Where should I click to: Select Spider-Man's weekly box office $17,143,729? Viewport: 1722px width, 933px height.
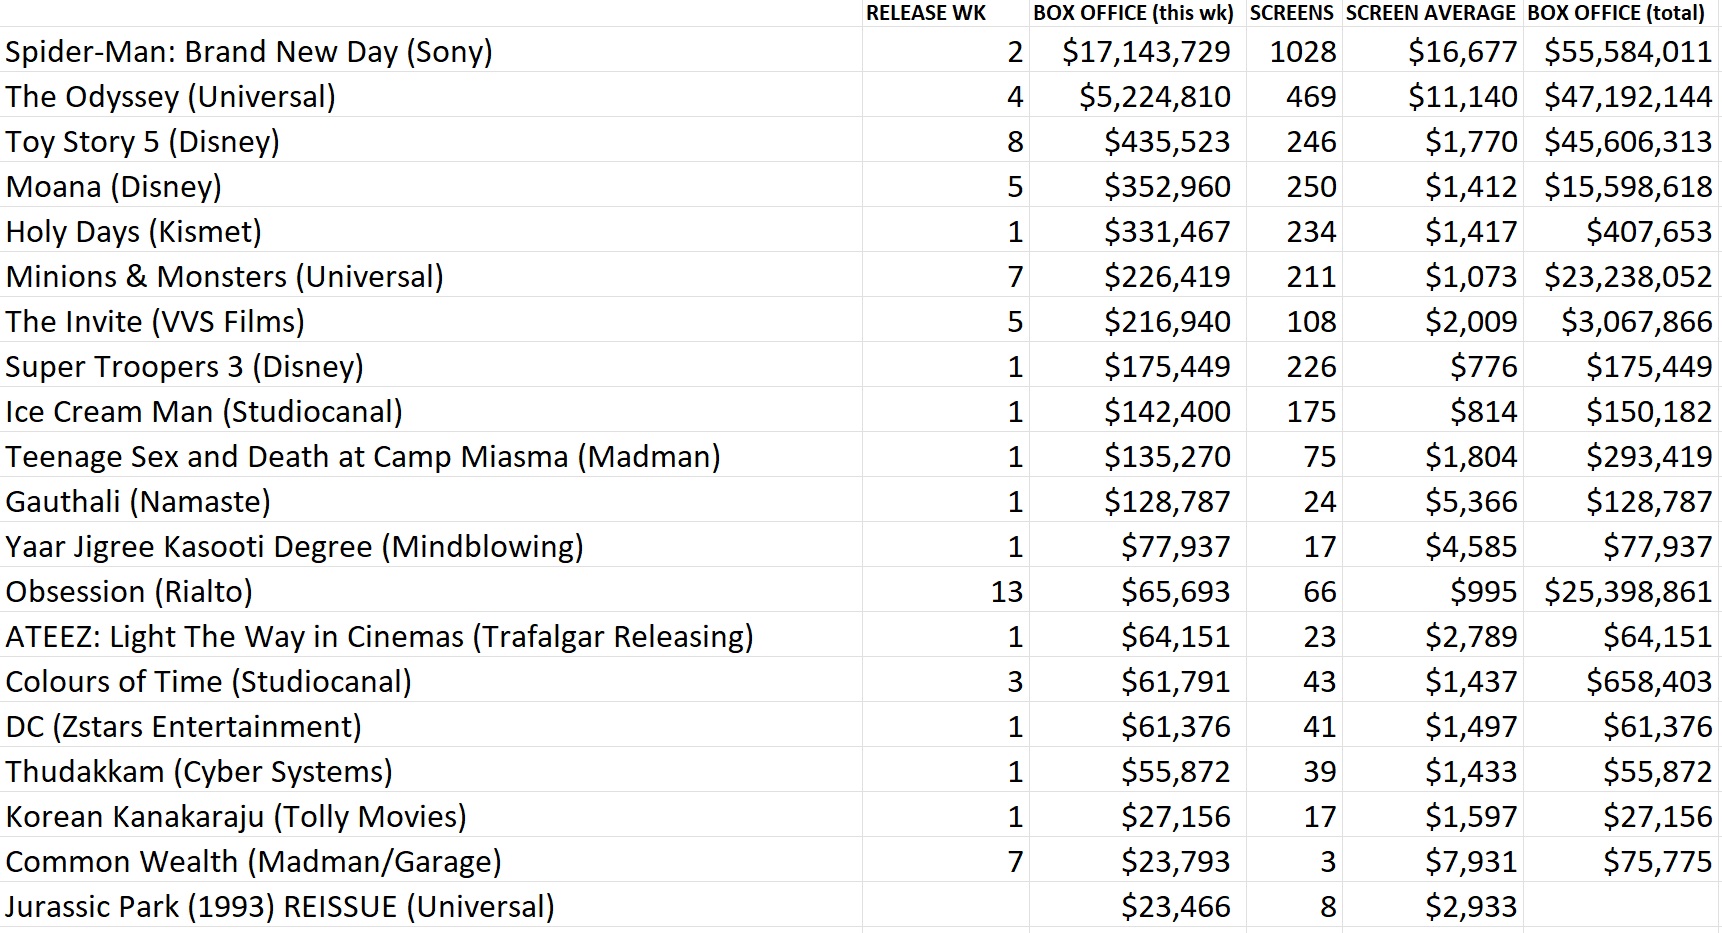[1146, 52]
